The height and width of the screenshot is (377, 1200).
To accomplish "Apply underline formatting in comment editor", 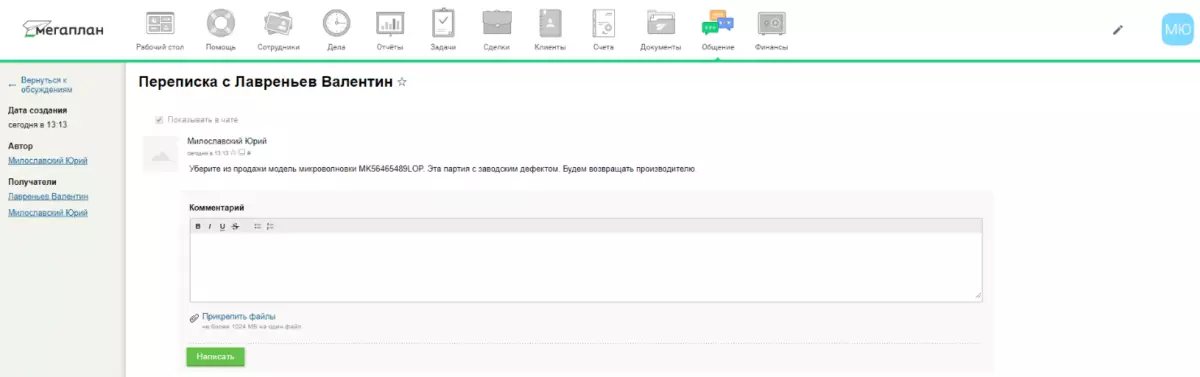I will pyautogui.click(x=222, y=227).
